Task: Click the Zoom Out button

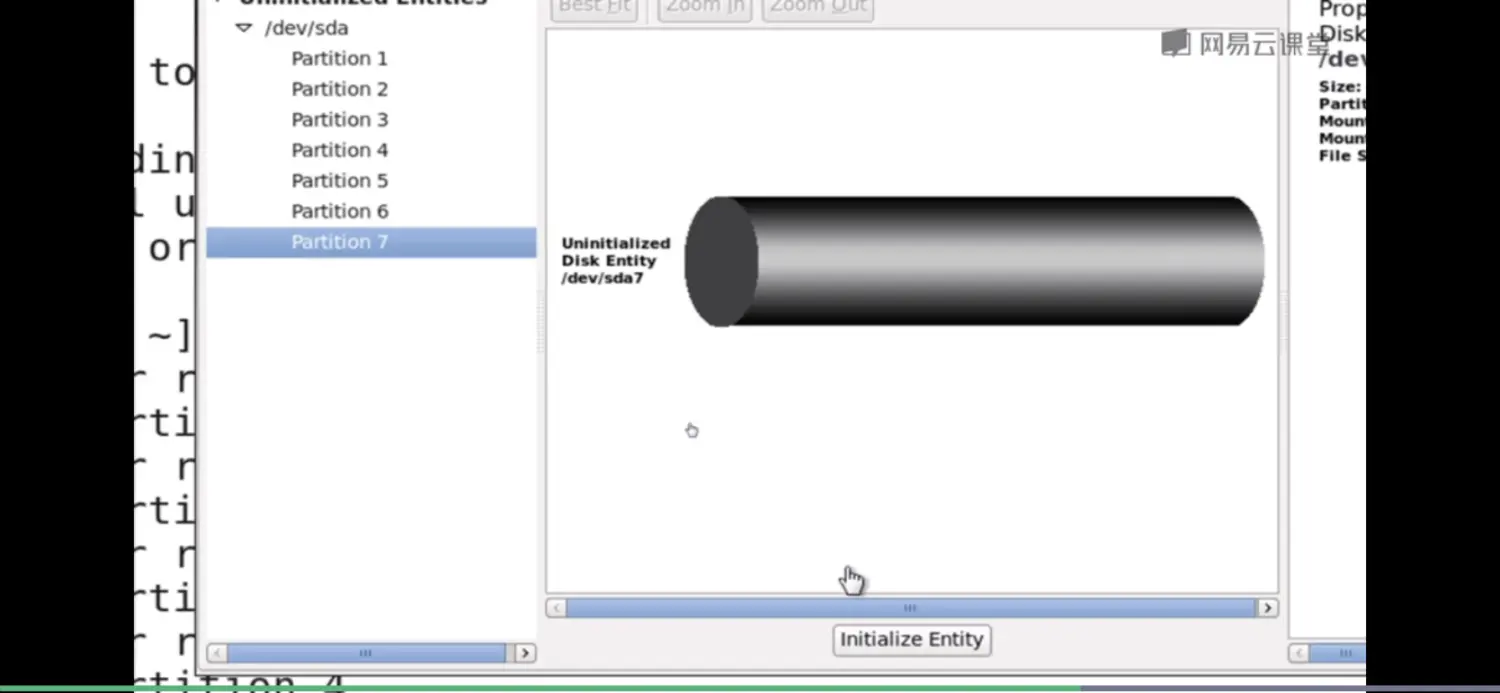Action: pyautogui.click(x=817, y=8)
